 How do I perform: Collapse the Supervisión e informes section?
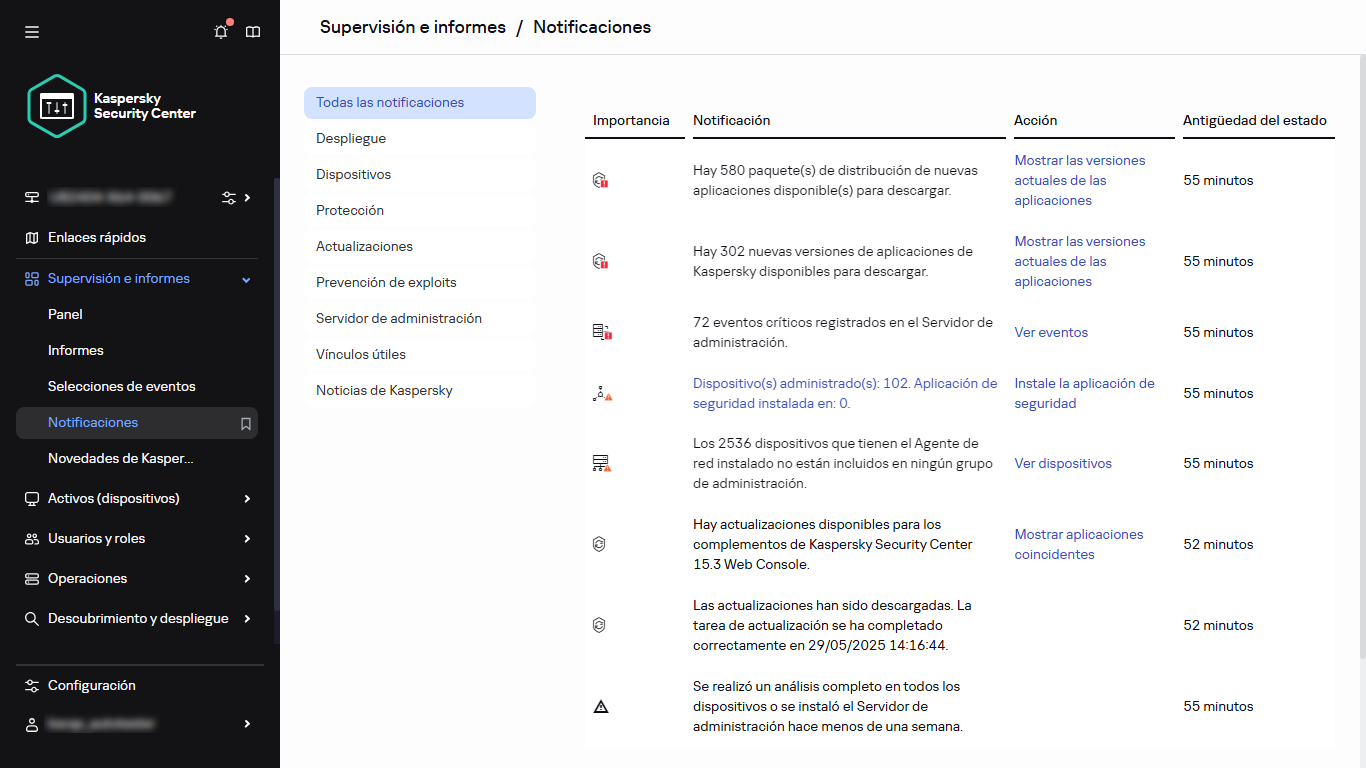(246, 279)
